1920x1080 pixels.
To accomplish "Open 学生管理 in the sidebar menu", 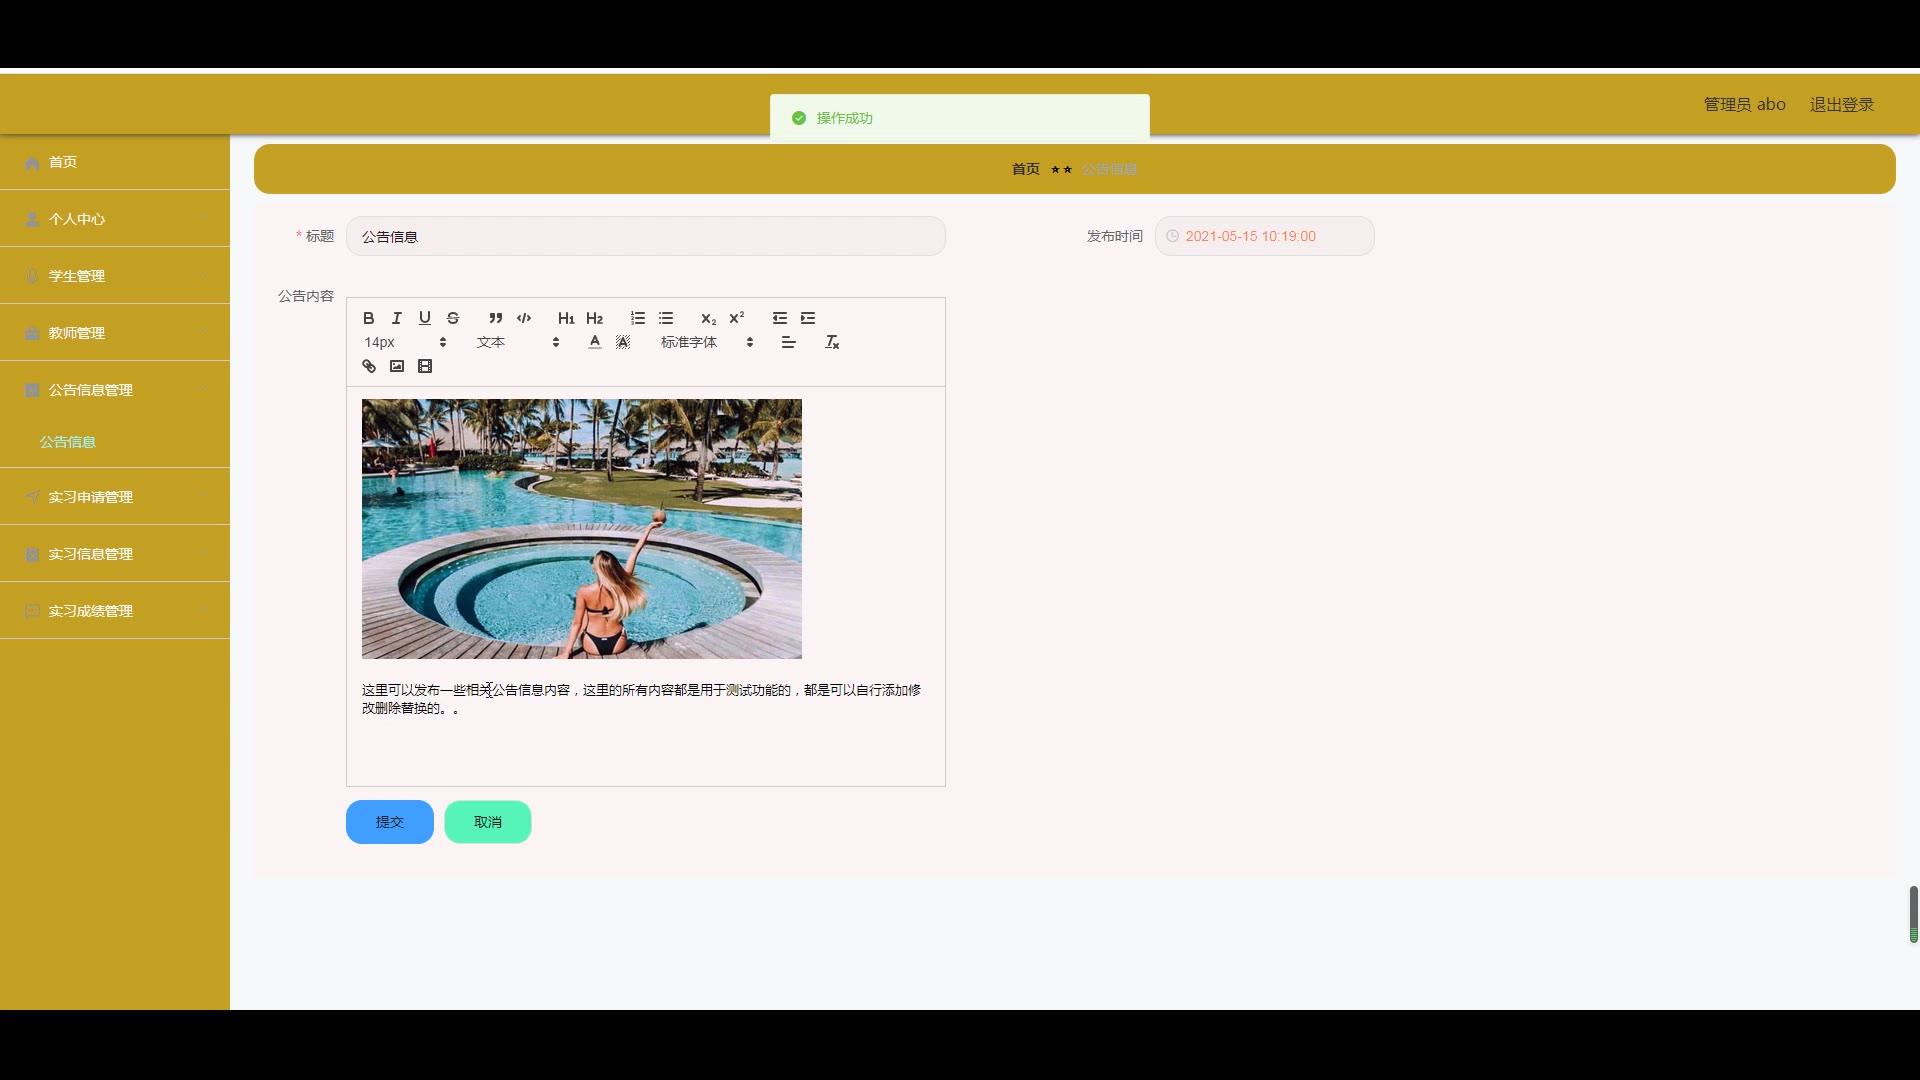I will point(77,276).
